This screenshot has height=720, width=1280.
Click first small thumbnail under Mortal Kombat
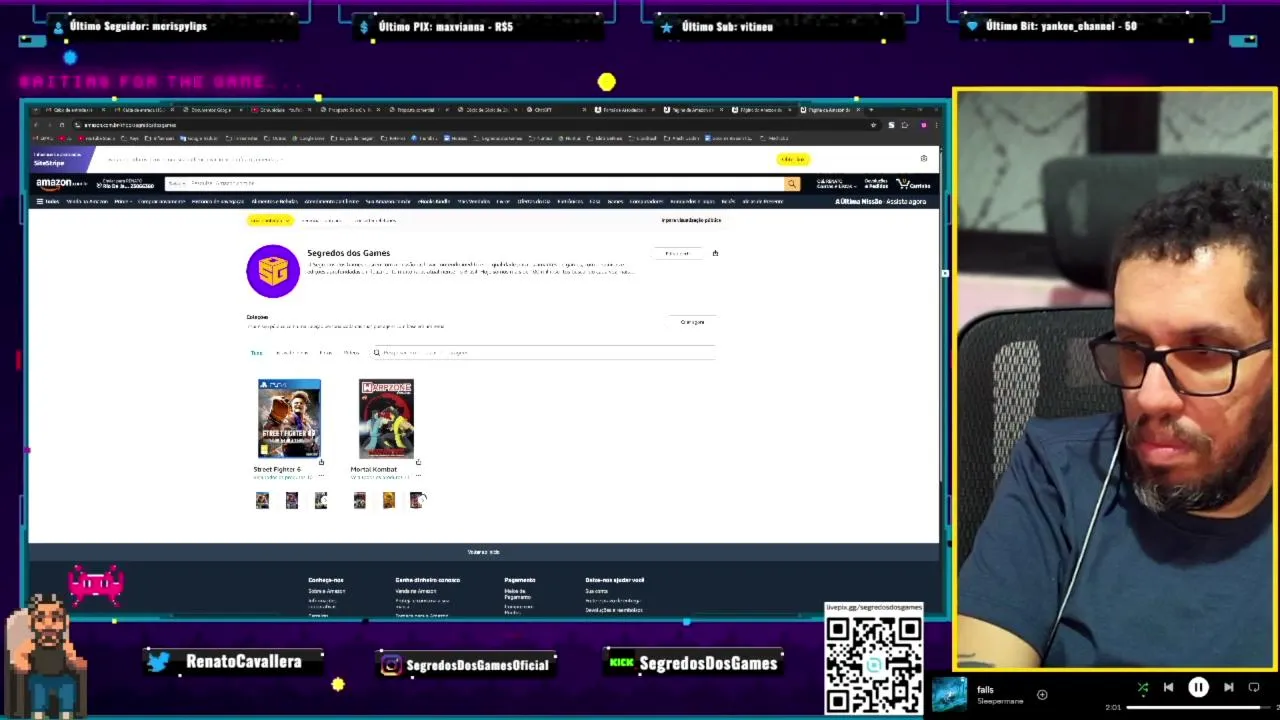click(359, 501)
